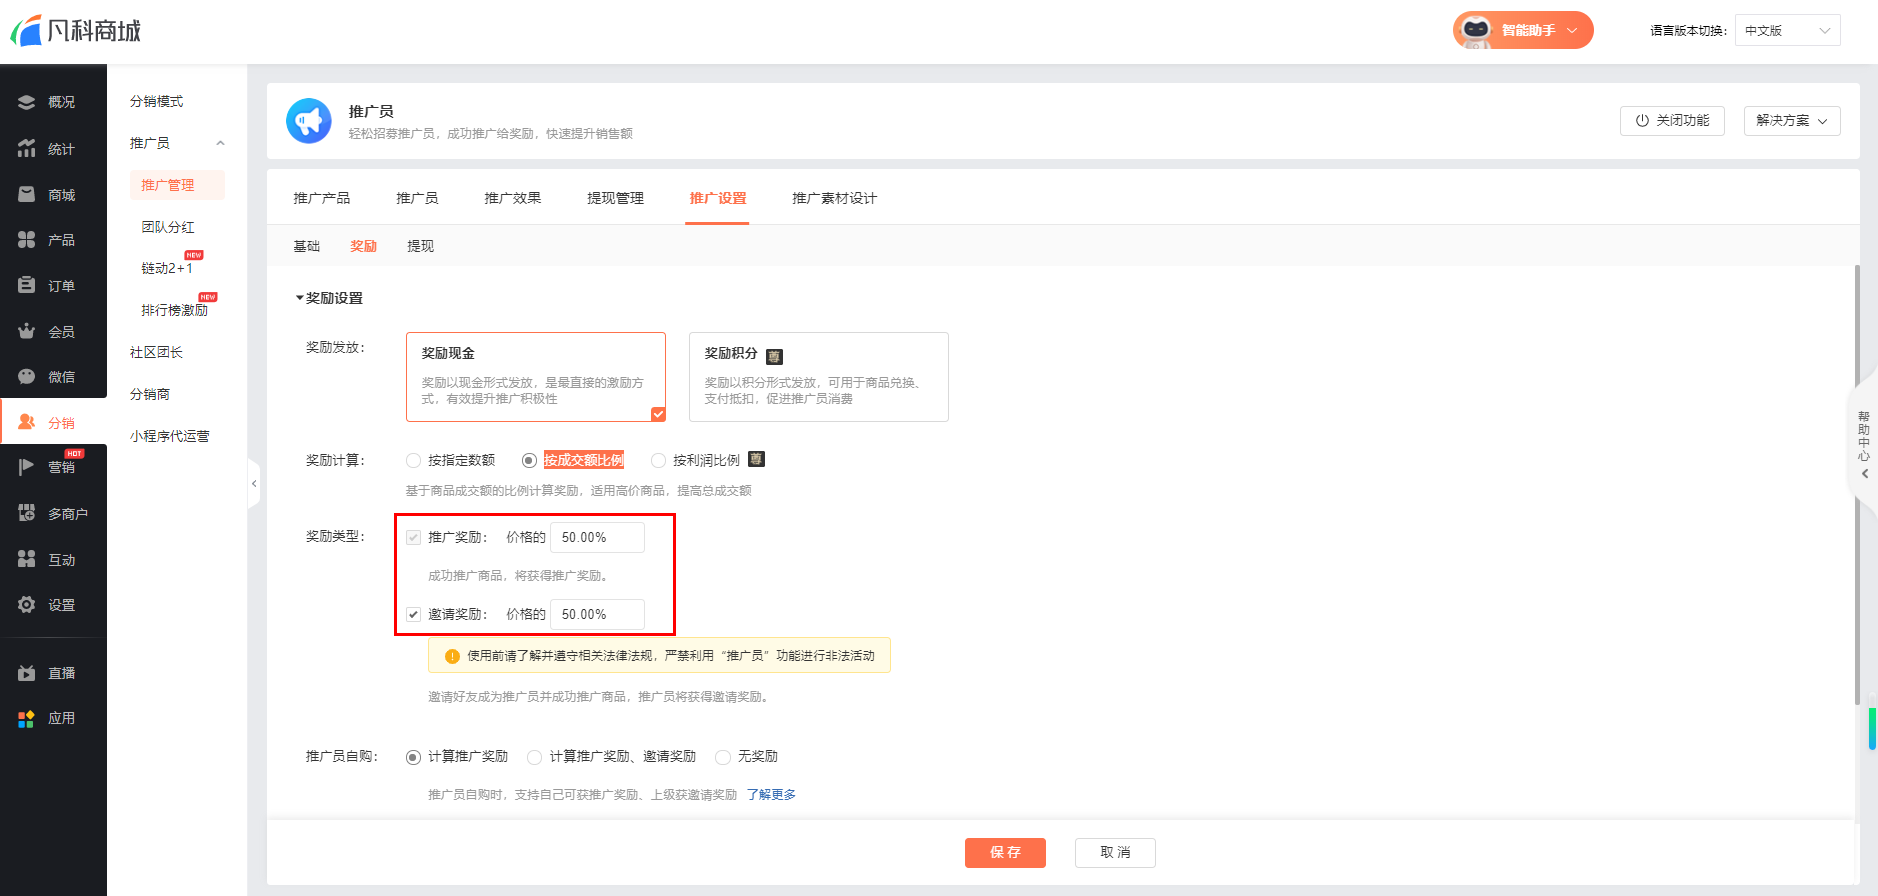Image resolution: width=1878 pixels, height=896 pixels.
Task: Select the 分销 distribution sidebar icon
Action: coord(27,423)
